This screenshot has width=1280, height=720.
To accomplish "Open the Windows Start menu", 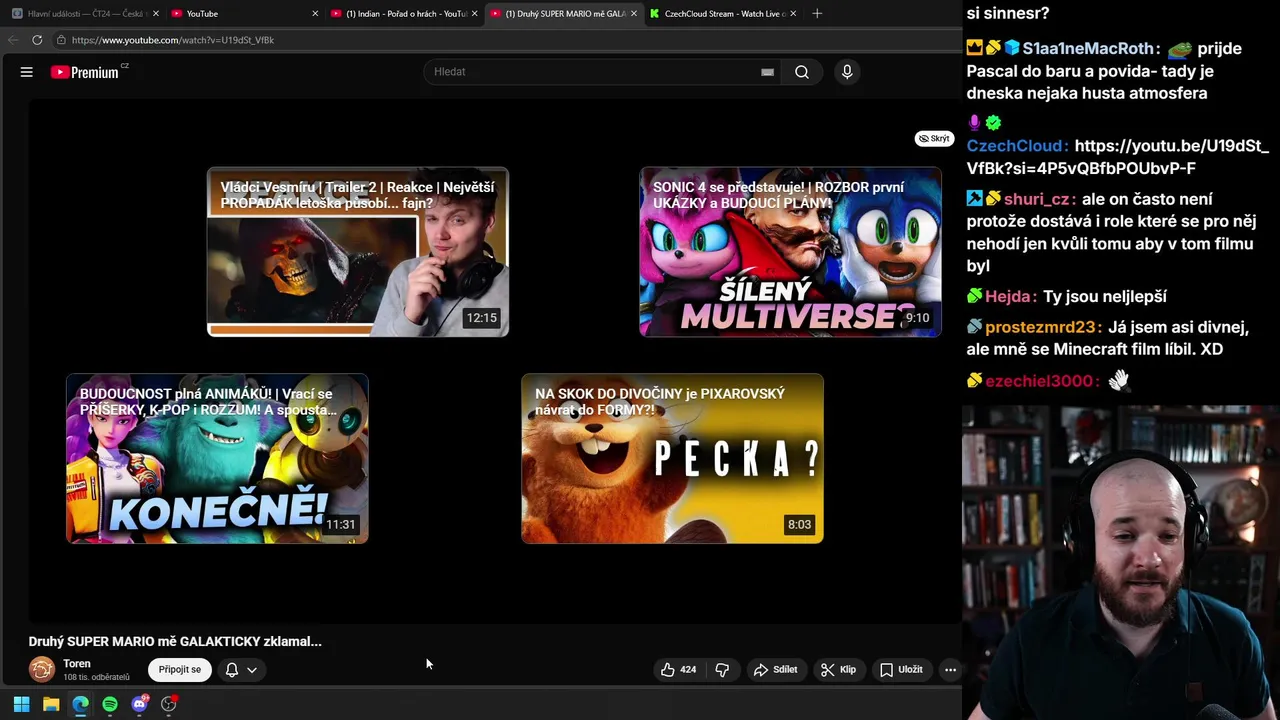I will tap(21, 704).
